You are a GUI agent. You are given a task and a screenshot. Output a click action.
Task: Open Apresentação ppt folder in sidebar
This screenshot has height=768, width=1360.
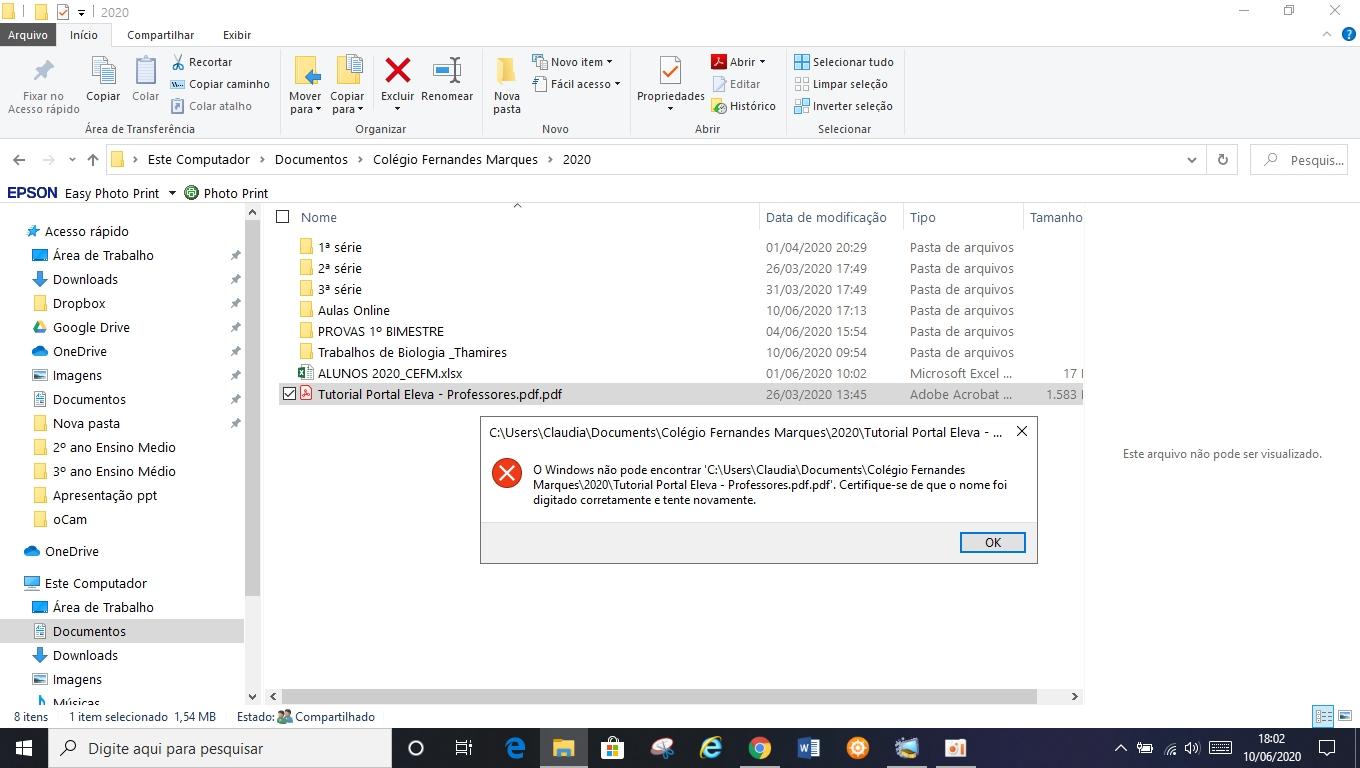click(x=104, y=495)
